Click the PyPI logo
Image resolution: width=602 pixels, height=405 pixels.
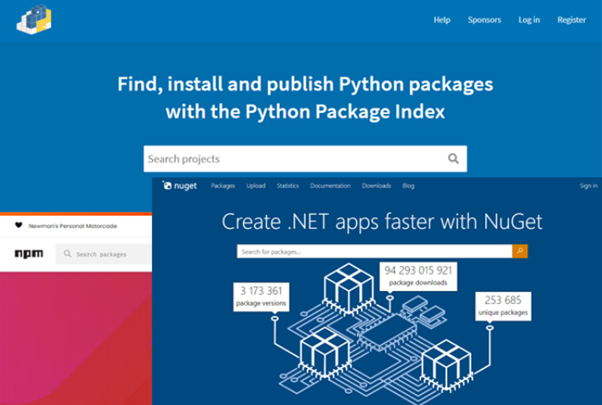click(x=33, y=19)
